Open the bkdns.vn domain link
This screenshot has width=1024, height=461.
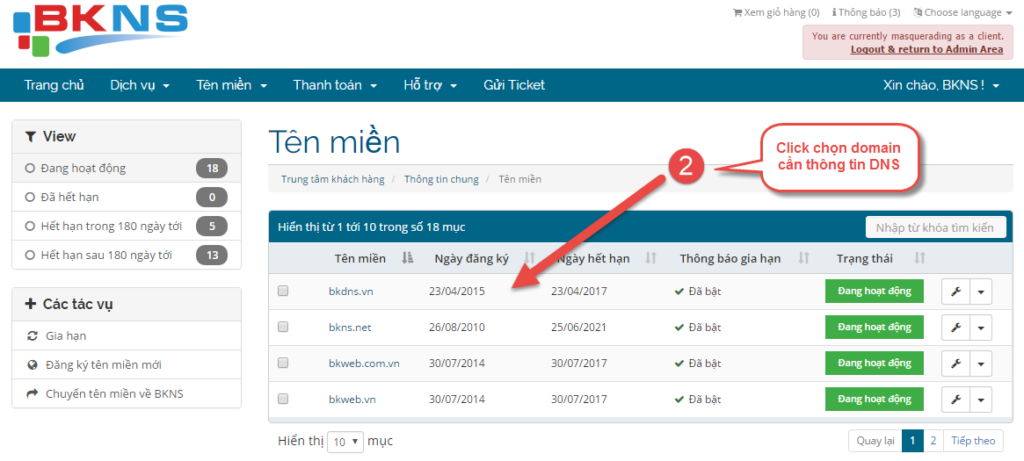coord(352,292)
